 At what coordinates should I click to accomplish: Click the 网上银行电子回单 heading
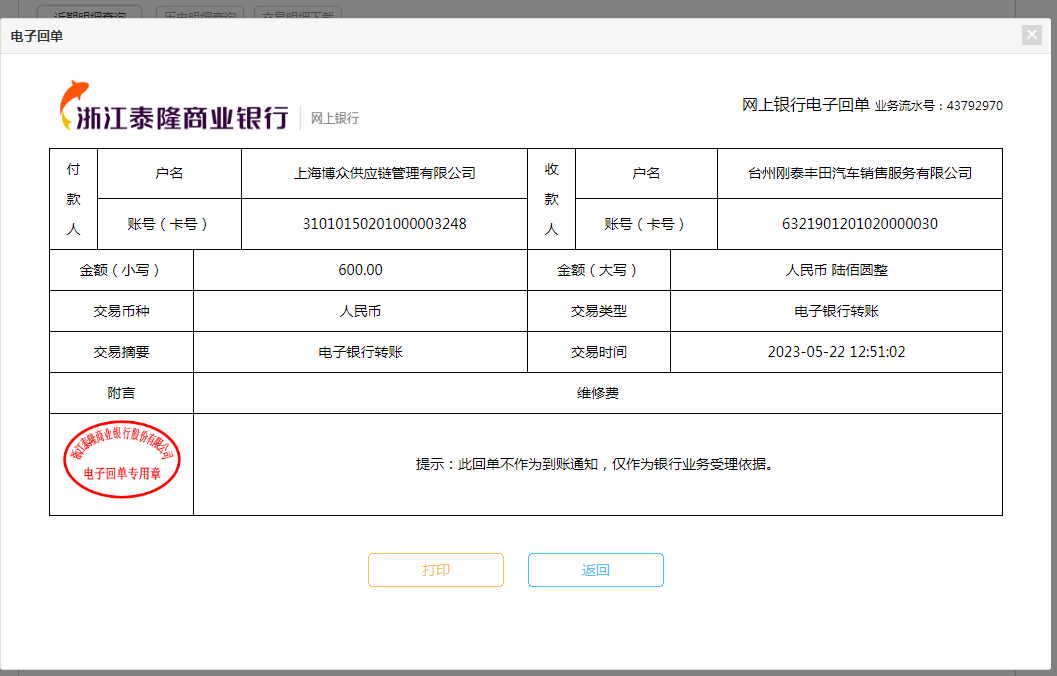click(x=805, y=105)
